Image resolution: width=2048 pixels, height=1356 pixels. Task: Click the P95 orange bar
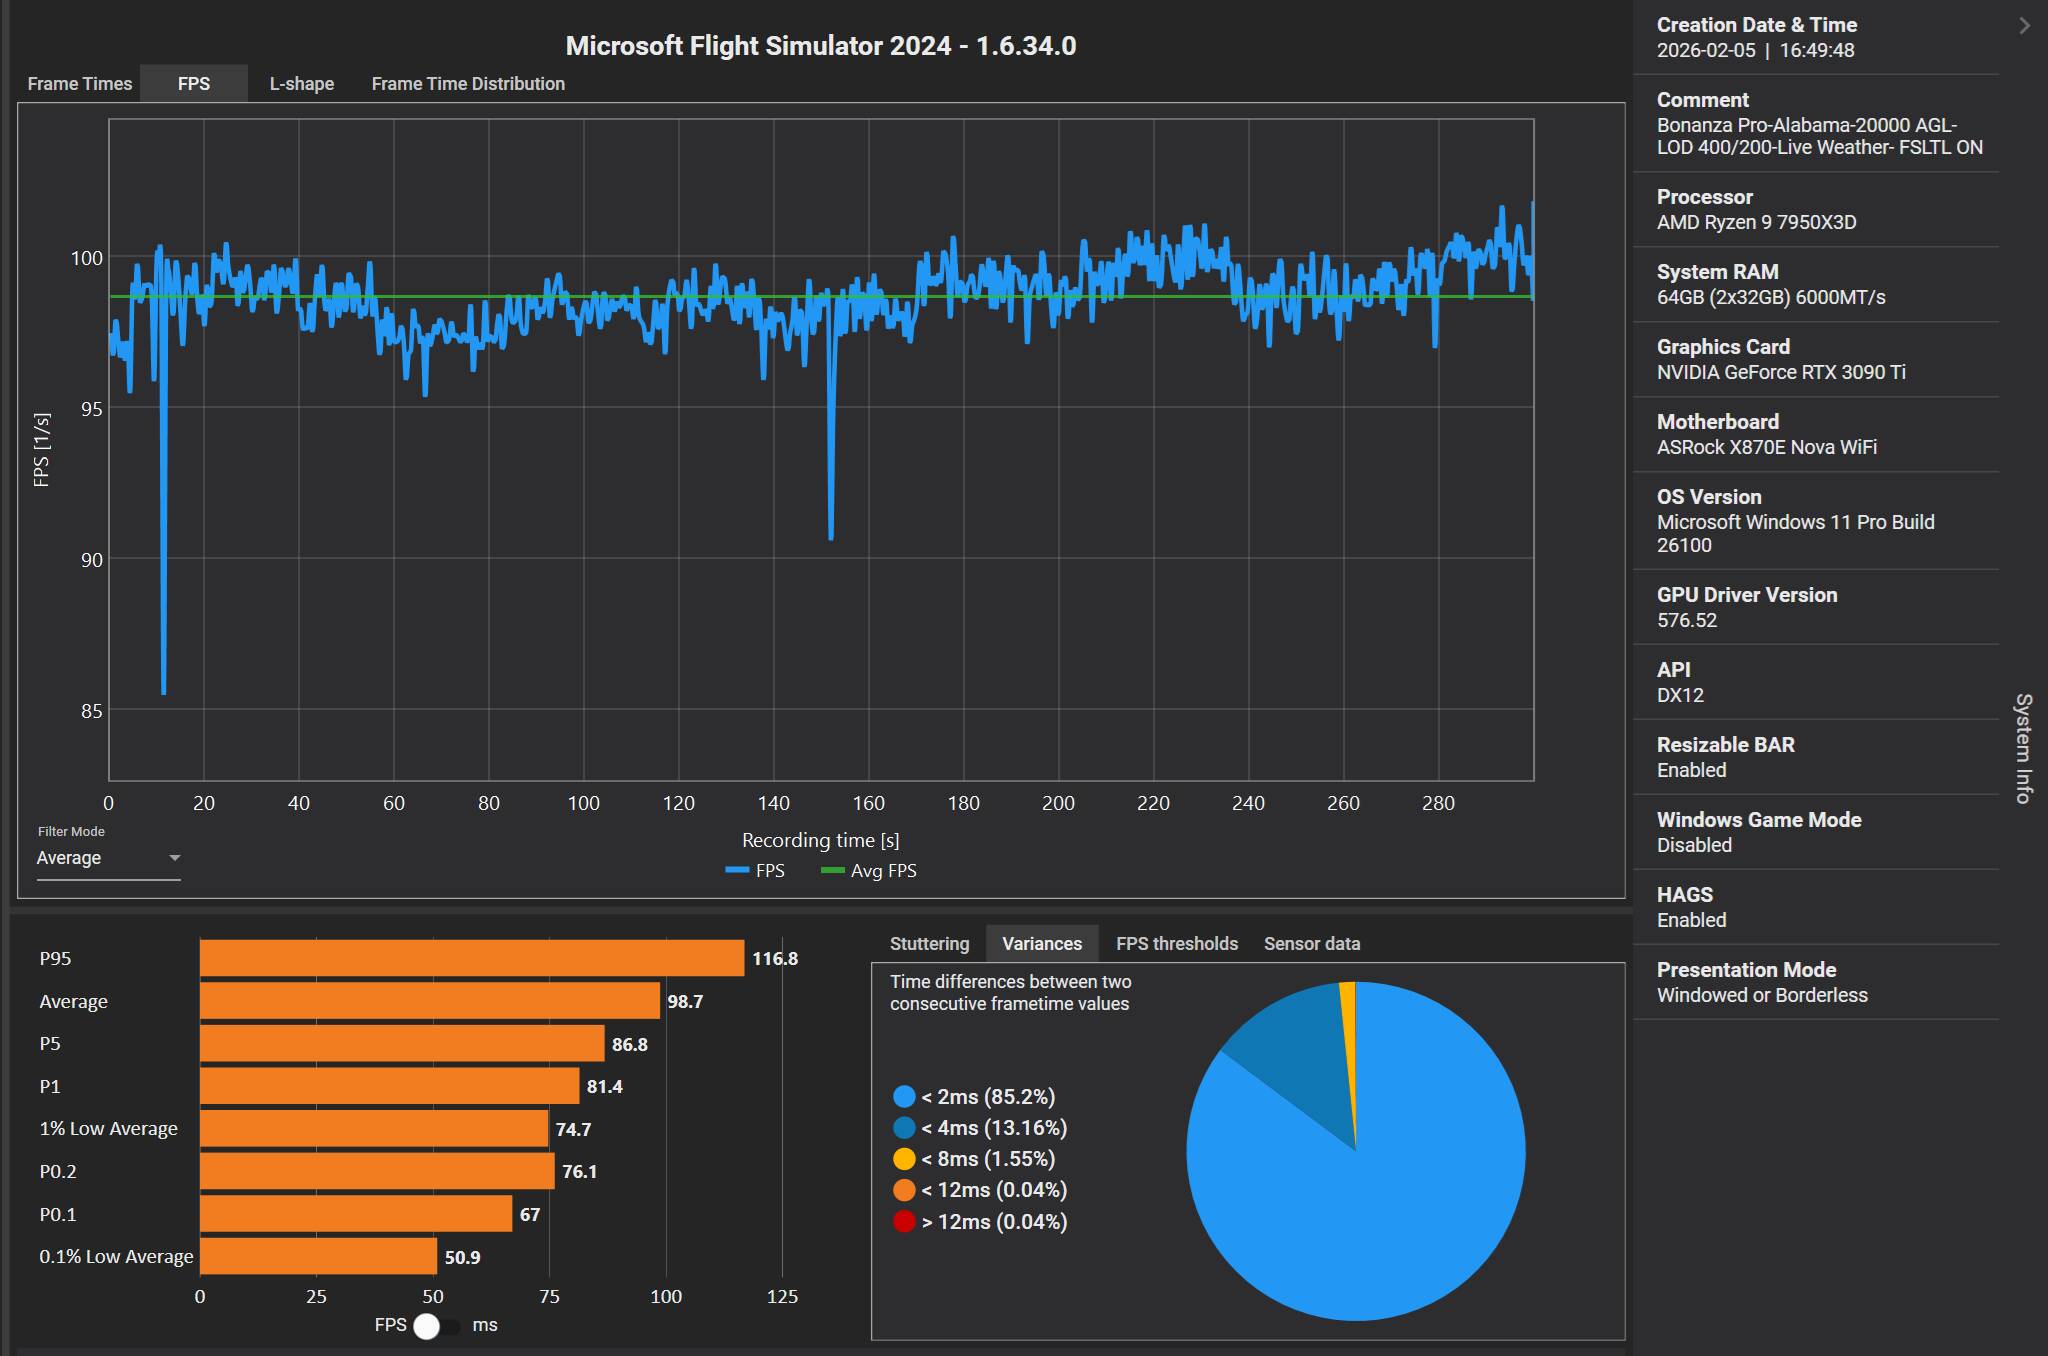tap(471, 958)
